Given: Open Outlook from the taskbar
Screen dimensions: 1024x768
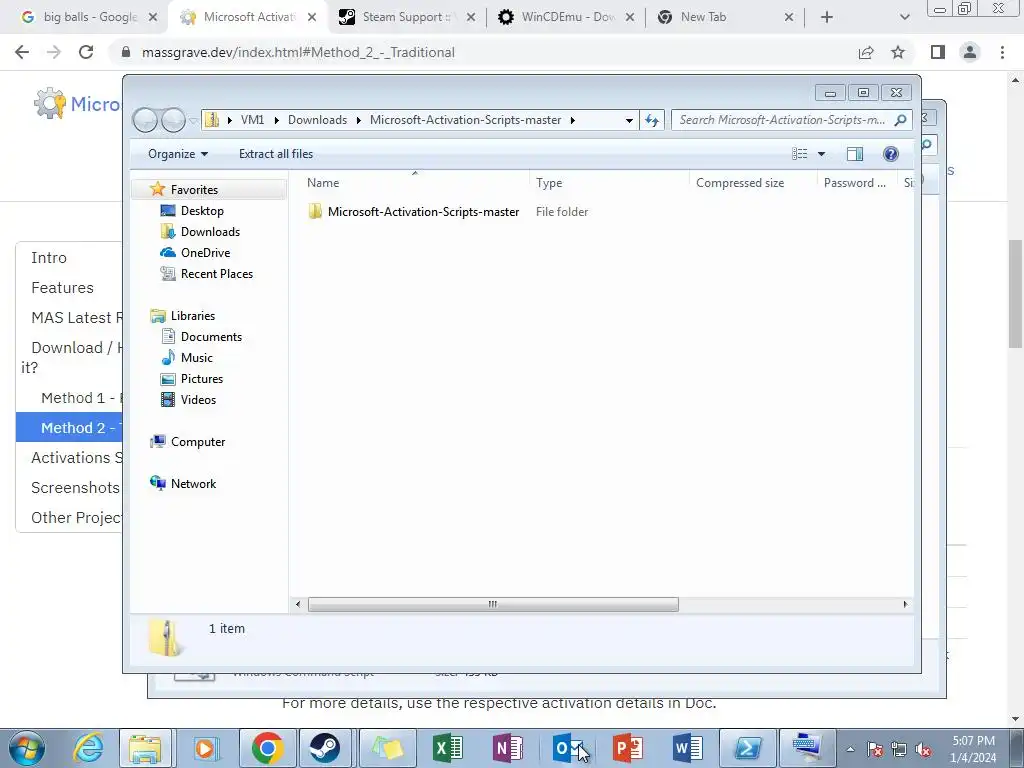Looking at the screenshot, I should pyautogui.click(x=568, y=748).
